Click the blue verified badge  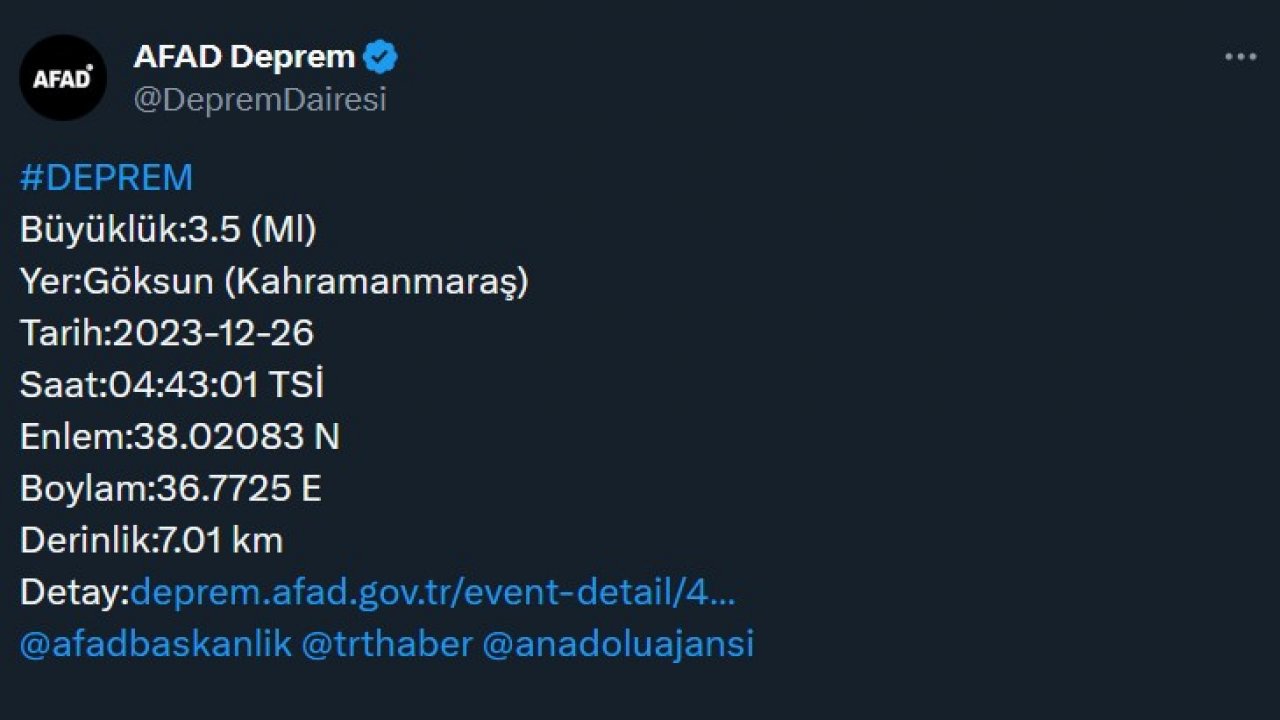point(380,57)
